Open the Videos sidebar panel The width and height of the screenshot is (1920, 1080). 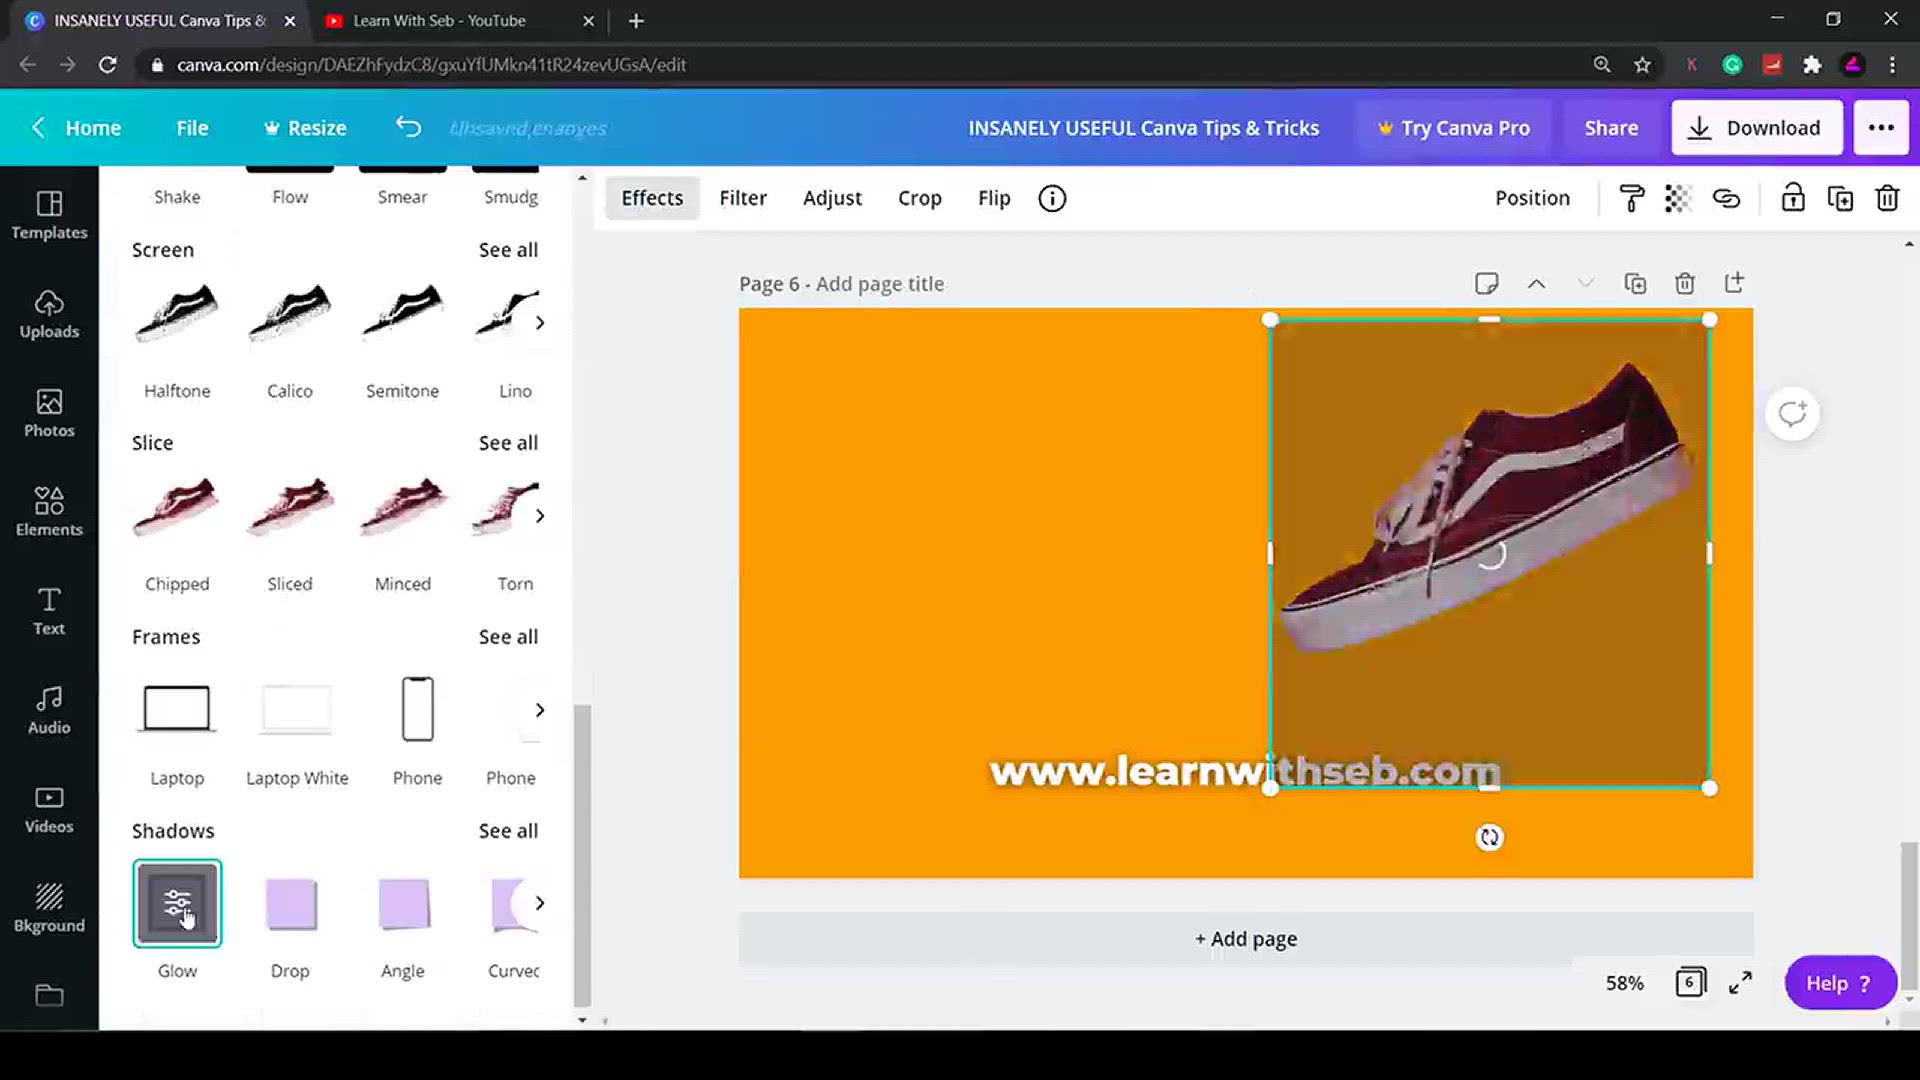(49, 809)
